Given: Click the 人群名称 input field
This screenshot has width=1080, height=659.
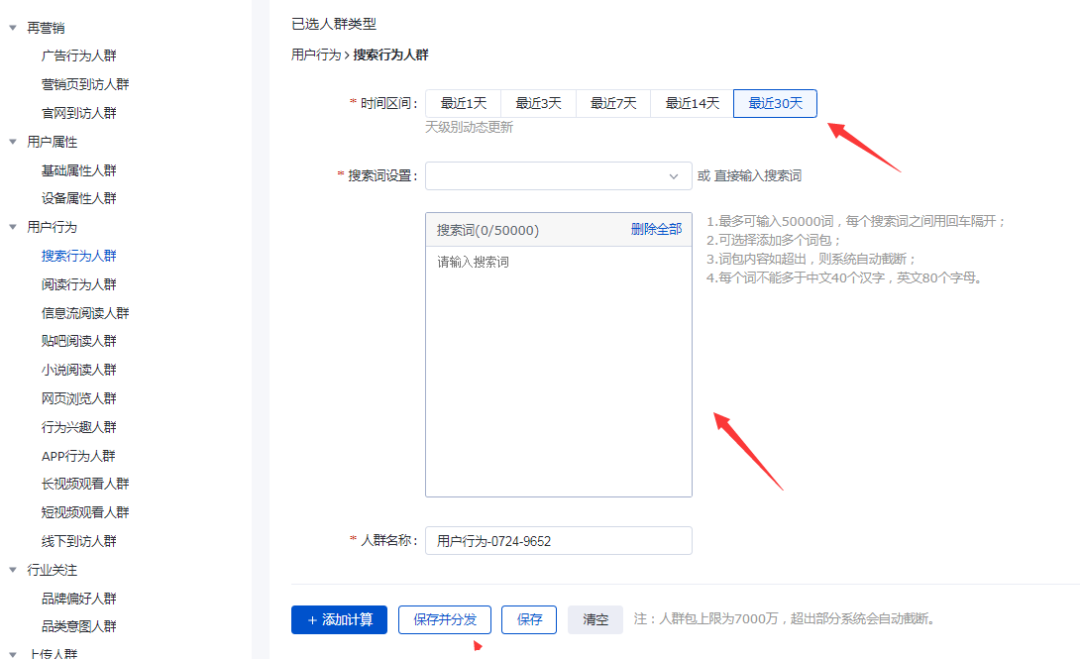Looking at the screenshot, I should pyautogui.click(x=559, y=541).
